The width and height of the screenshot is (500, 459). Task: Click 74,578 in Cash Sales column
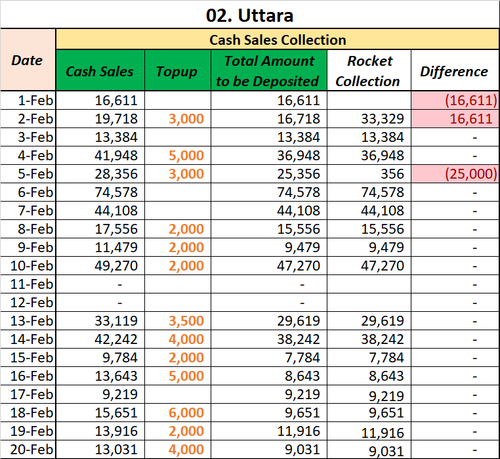click(100, 192)
